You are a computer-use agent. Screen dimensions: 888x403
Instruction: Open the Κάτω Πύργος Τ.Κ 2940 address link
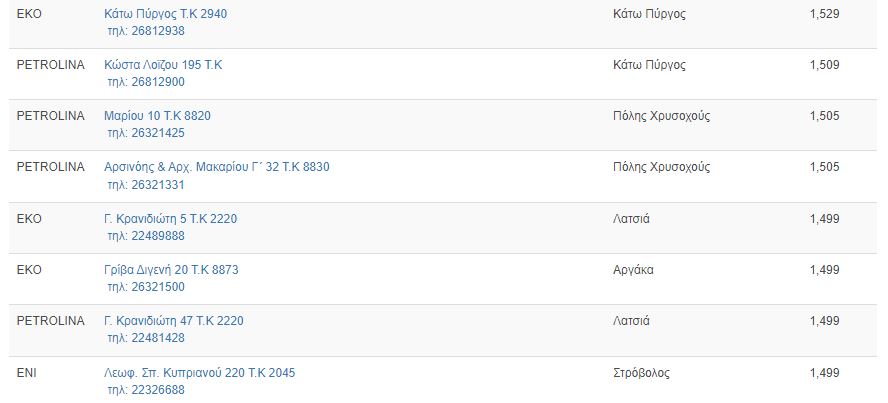pyautogui.click(x=165, y=14)
